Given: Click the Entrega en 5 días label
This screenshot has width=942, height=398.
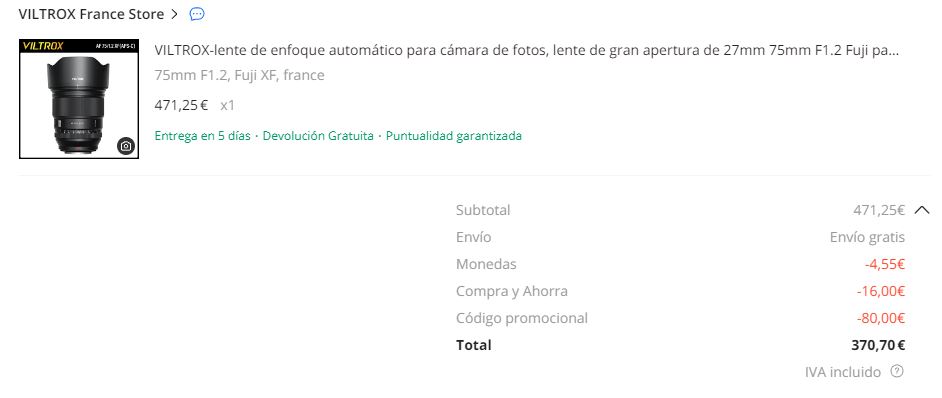Looking at the screenshot, I should click(x=202, y=135).
